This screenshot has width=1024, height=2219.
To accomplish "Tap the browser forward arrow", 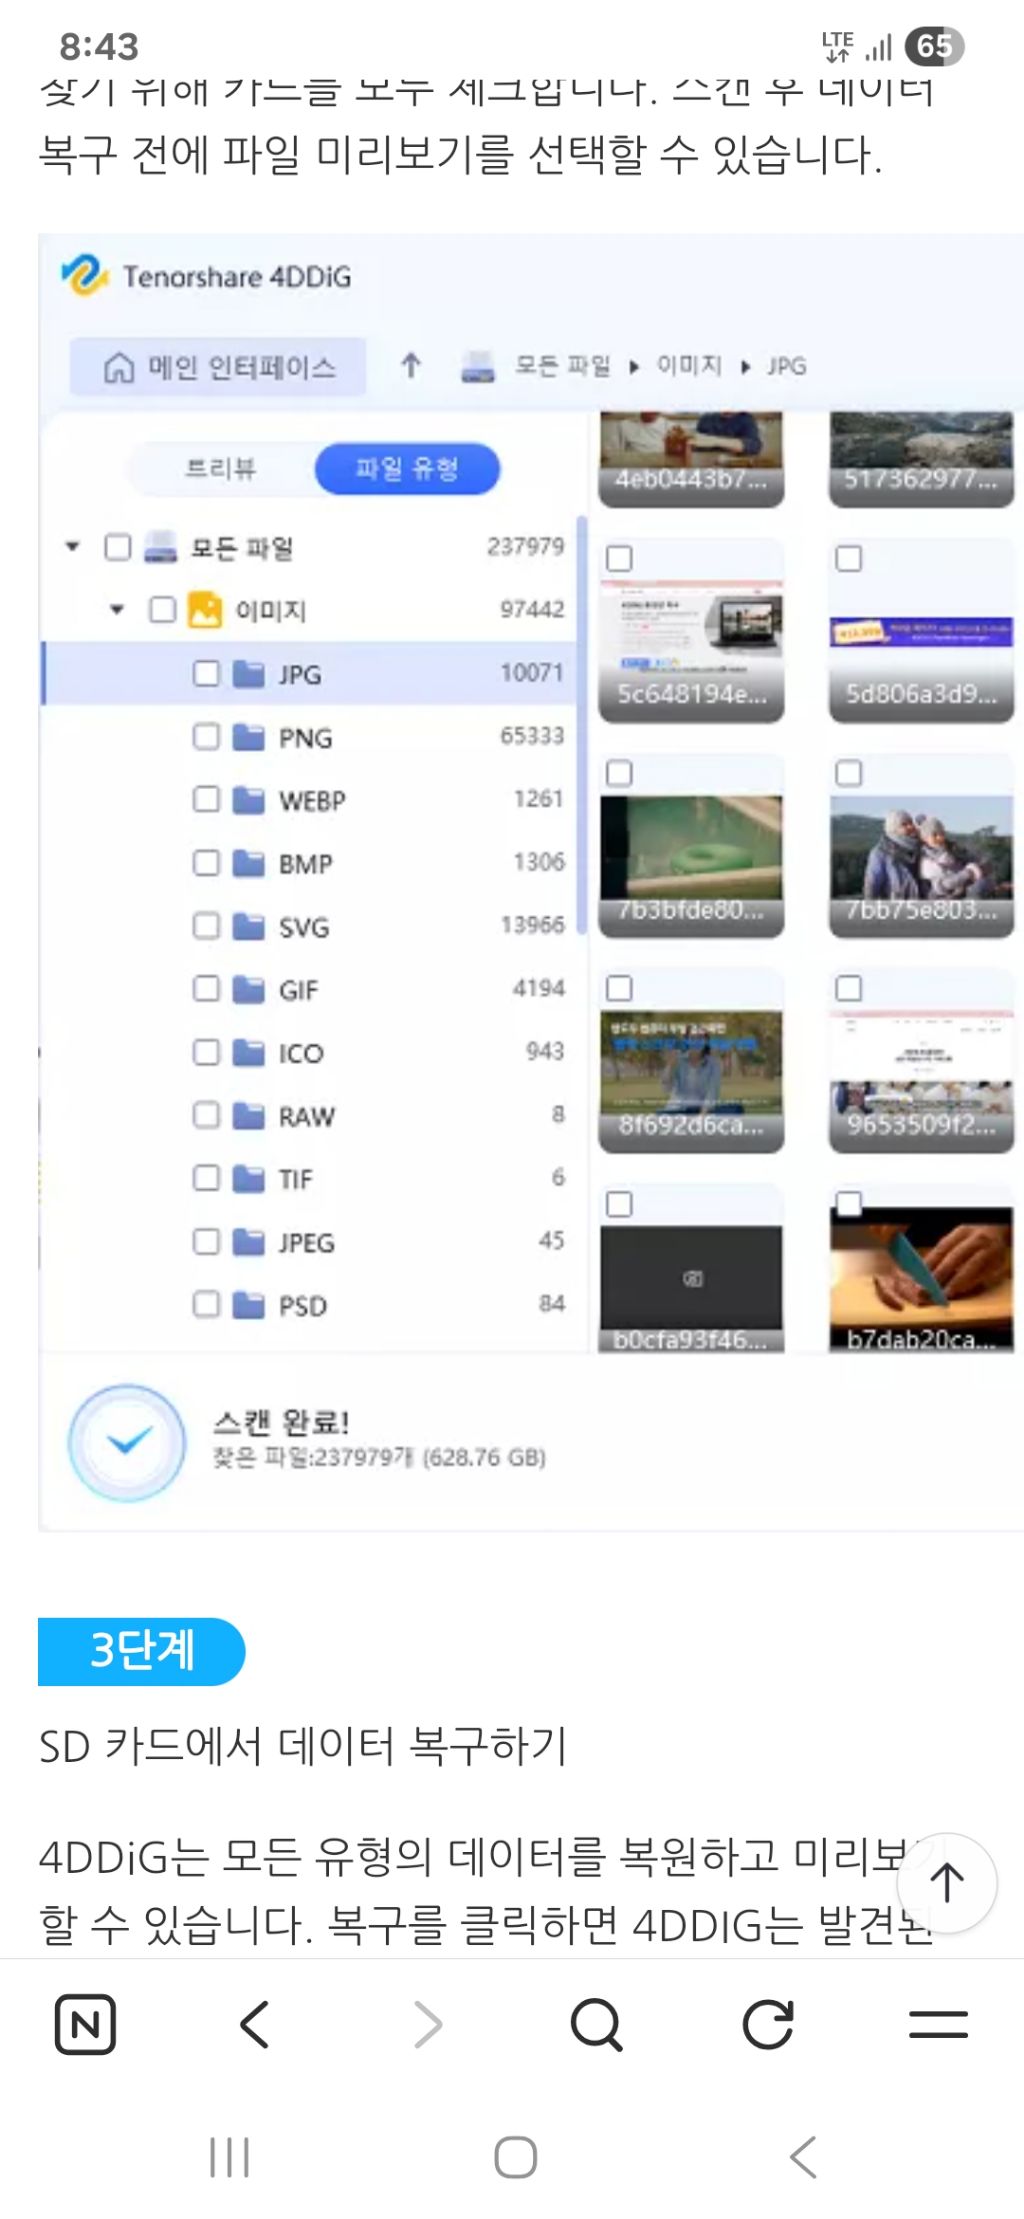I will point(427,2024).
